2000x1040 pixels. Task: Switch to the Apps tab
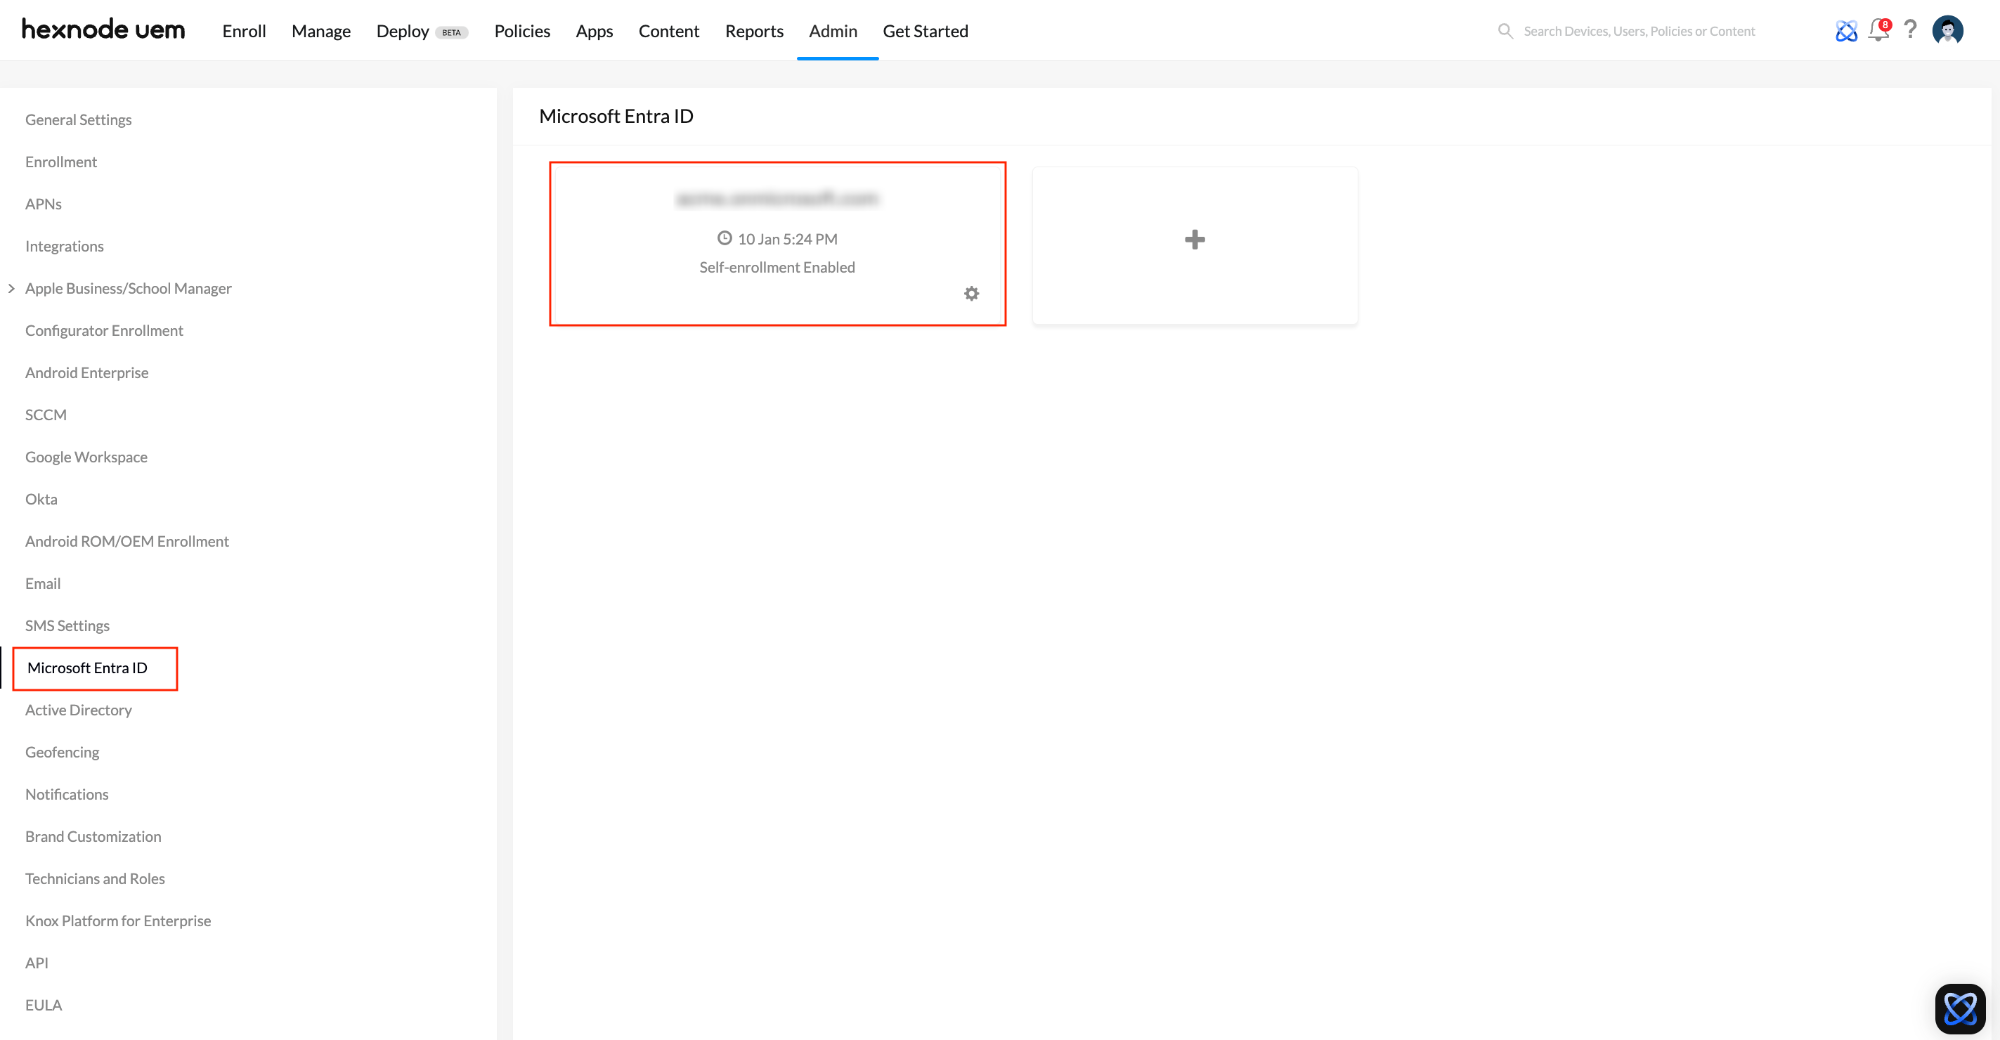point(594,31)
